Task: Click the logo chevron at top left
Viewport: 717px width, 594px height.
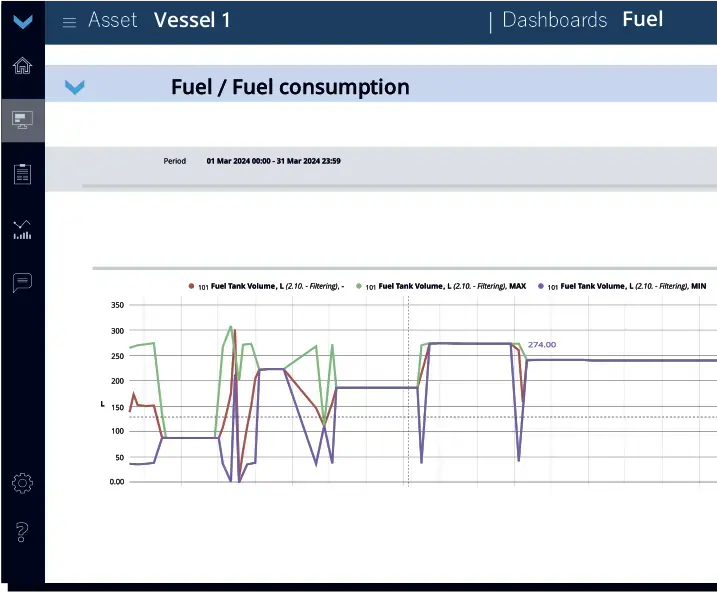Action: point(22,21)
